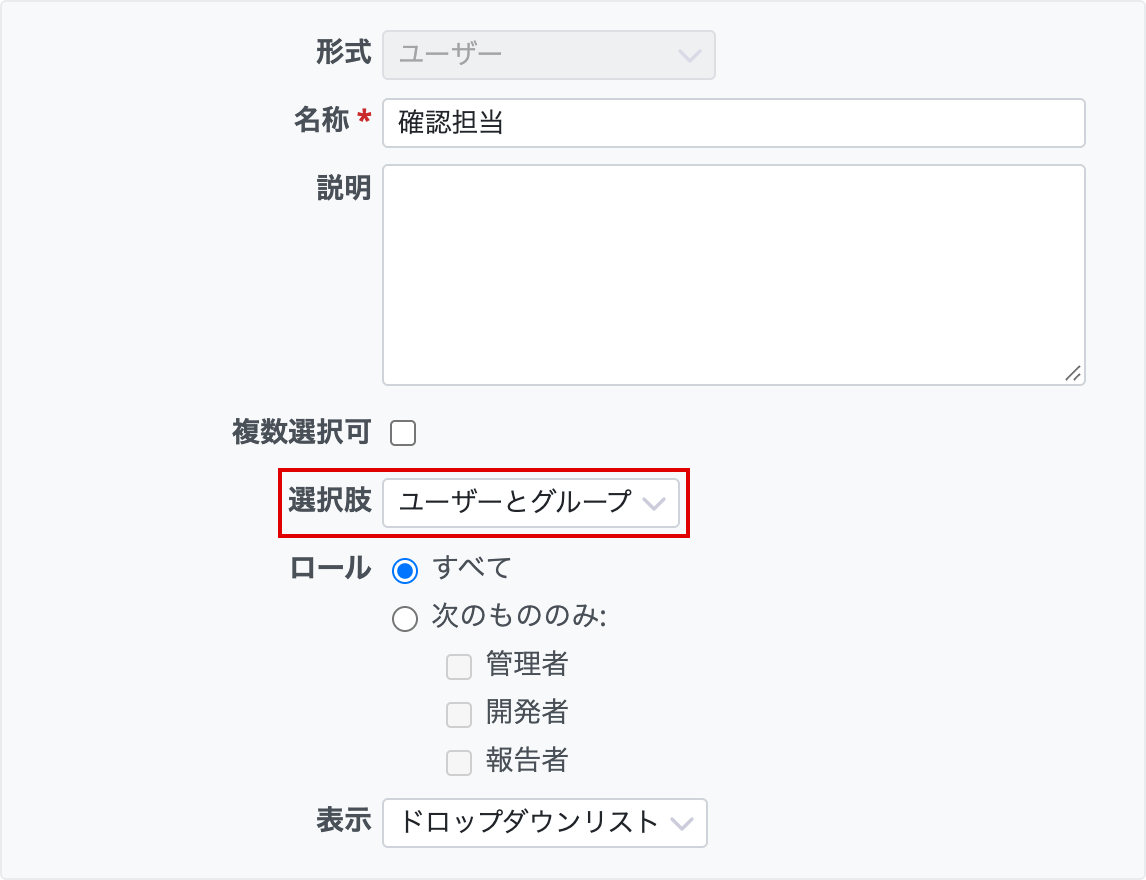Open the 選択肢 ユーザーとグループ dropdown
The height and width of the screenshot is (880, 1146).
pos(531,503)
